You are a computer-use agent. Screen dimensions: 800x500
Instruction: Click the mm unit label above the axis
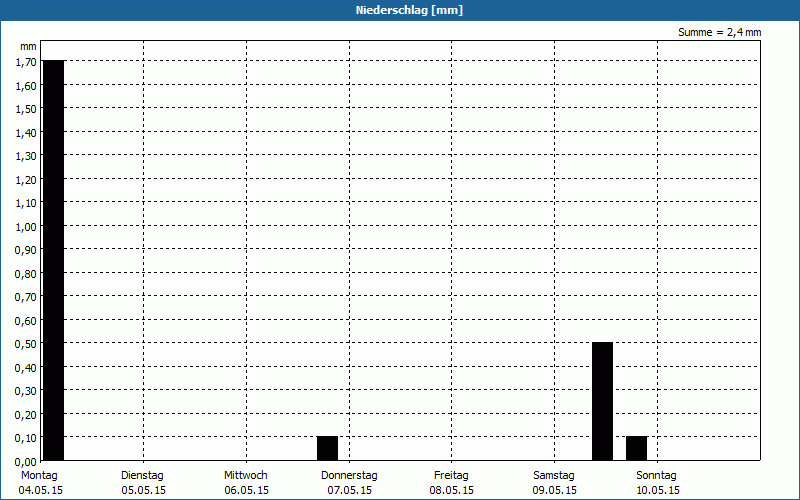(28, 47)
